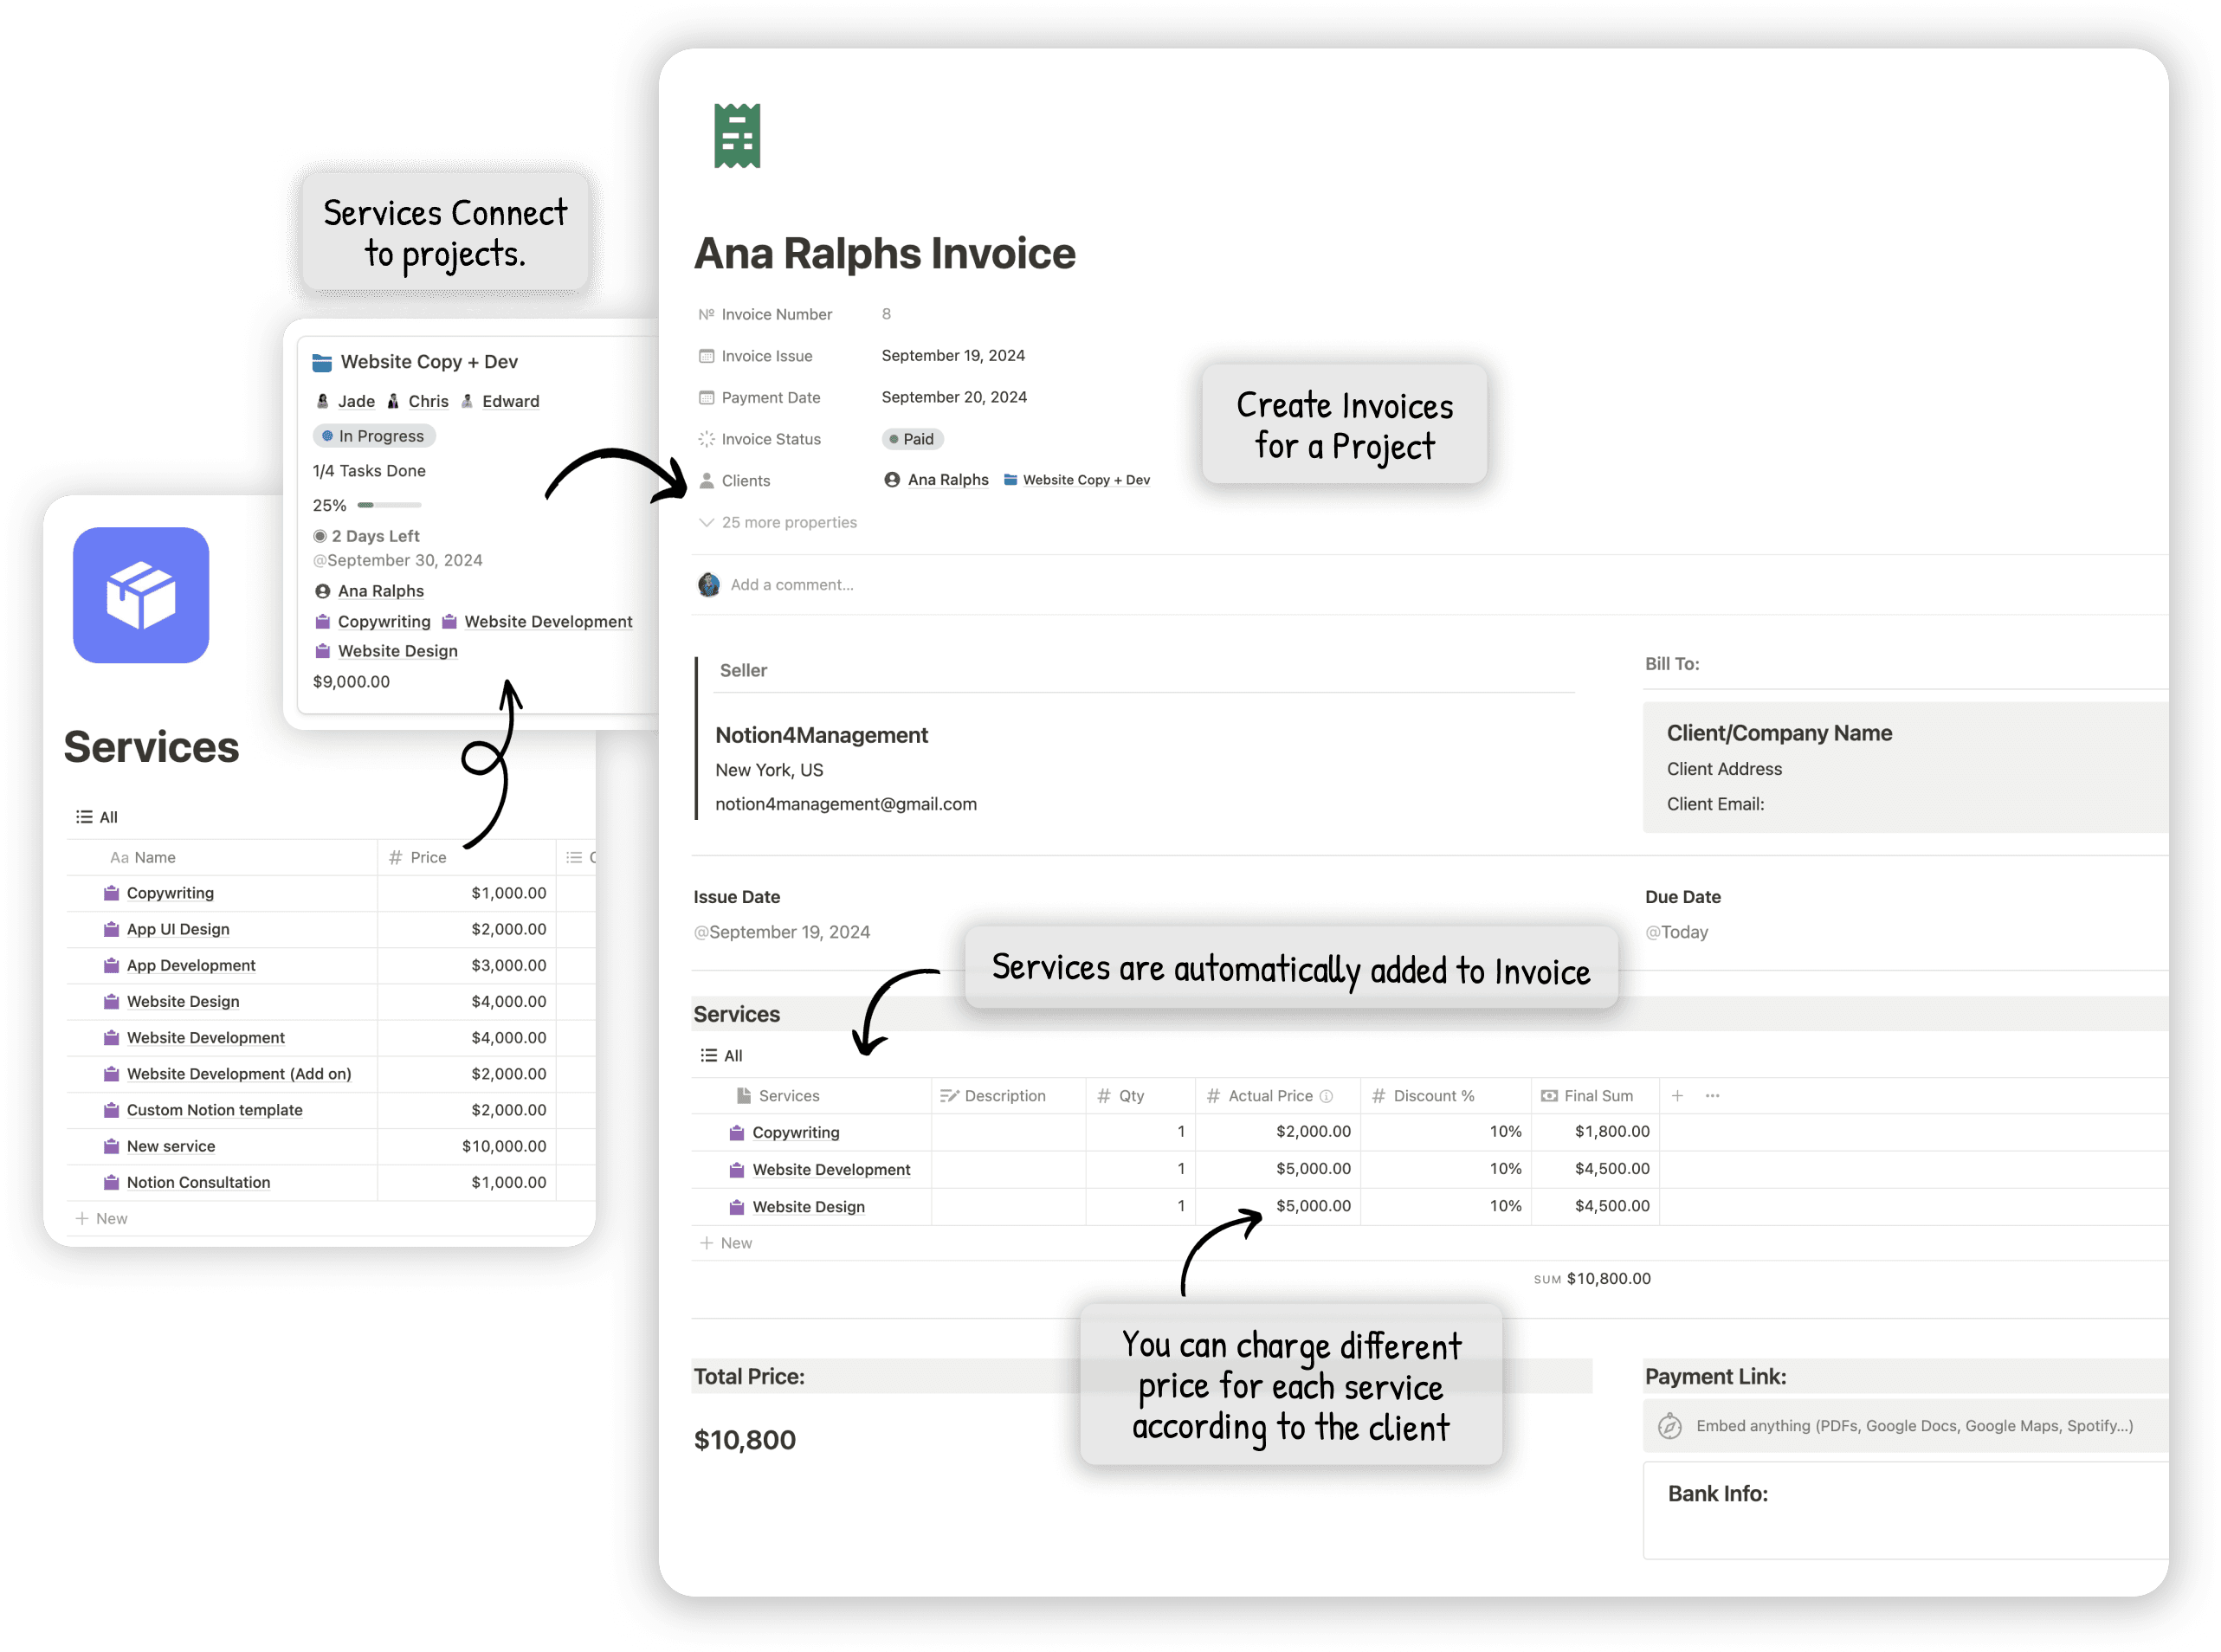The height and width of the screenshot is (1652, 2221).
Task: Click the page icon in the Services column header
Action: point(743,1096)
